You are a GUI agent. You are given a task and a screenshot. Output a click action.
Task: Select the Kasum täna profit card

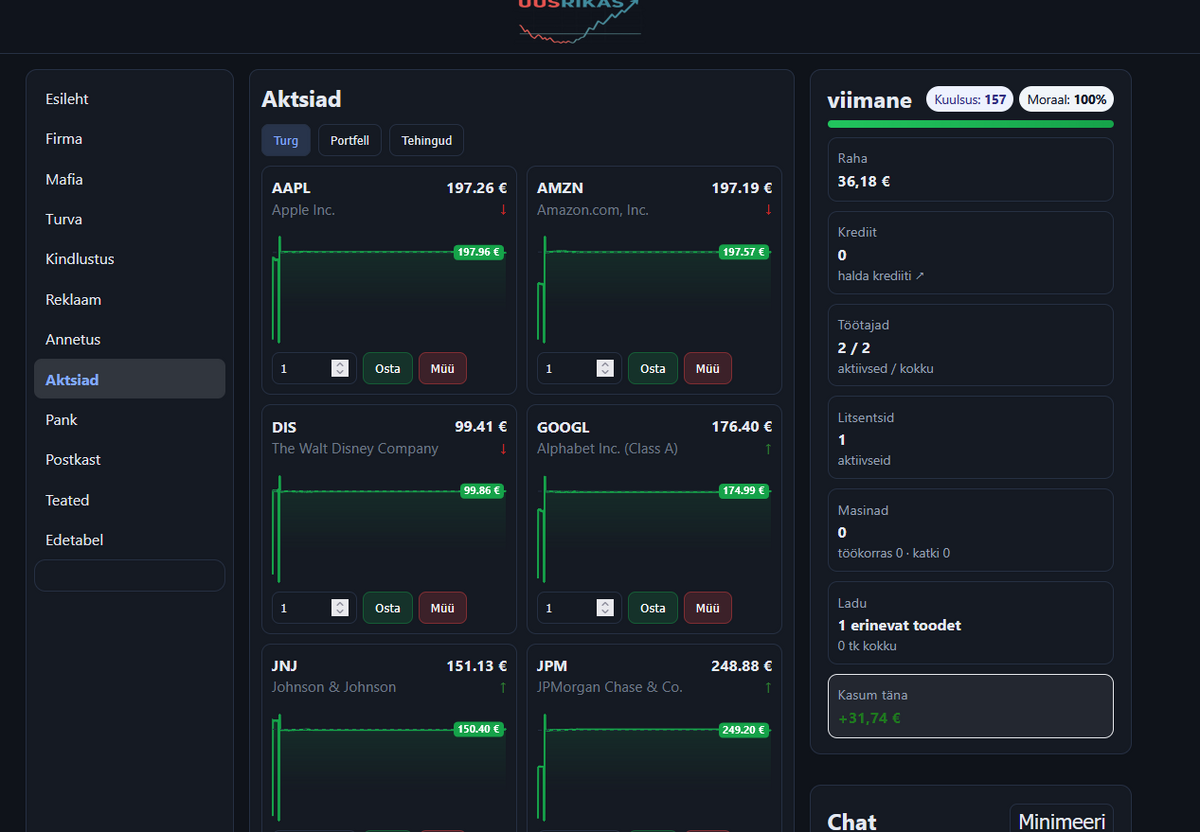970,706
